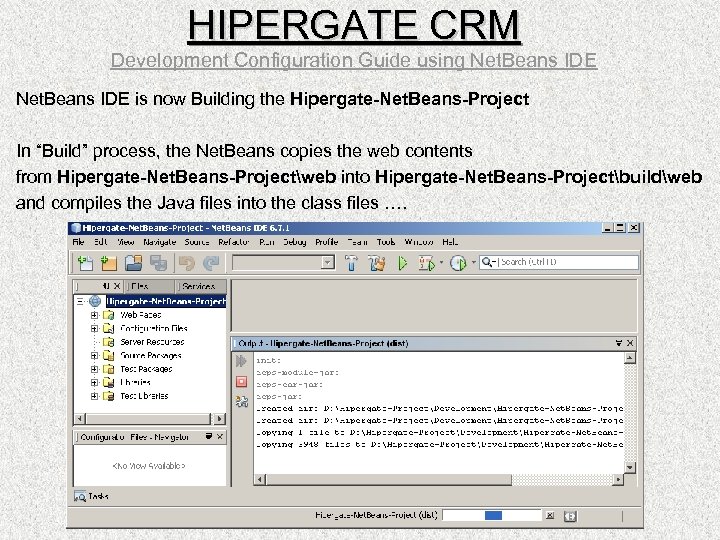Click the Profile Main Project icon
Viewport: 720px width, 540px height.
458,263
